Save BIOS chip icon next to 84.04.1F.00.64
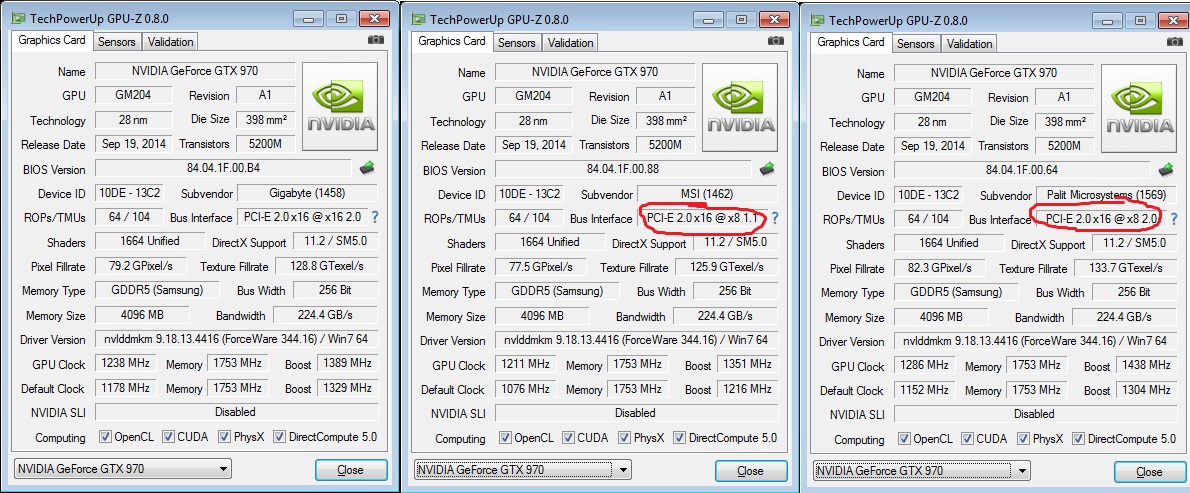 click(1166, 169)
